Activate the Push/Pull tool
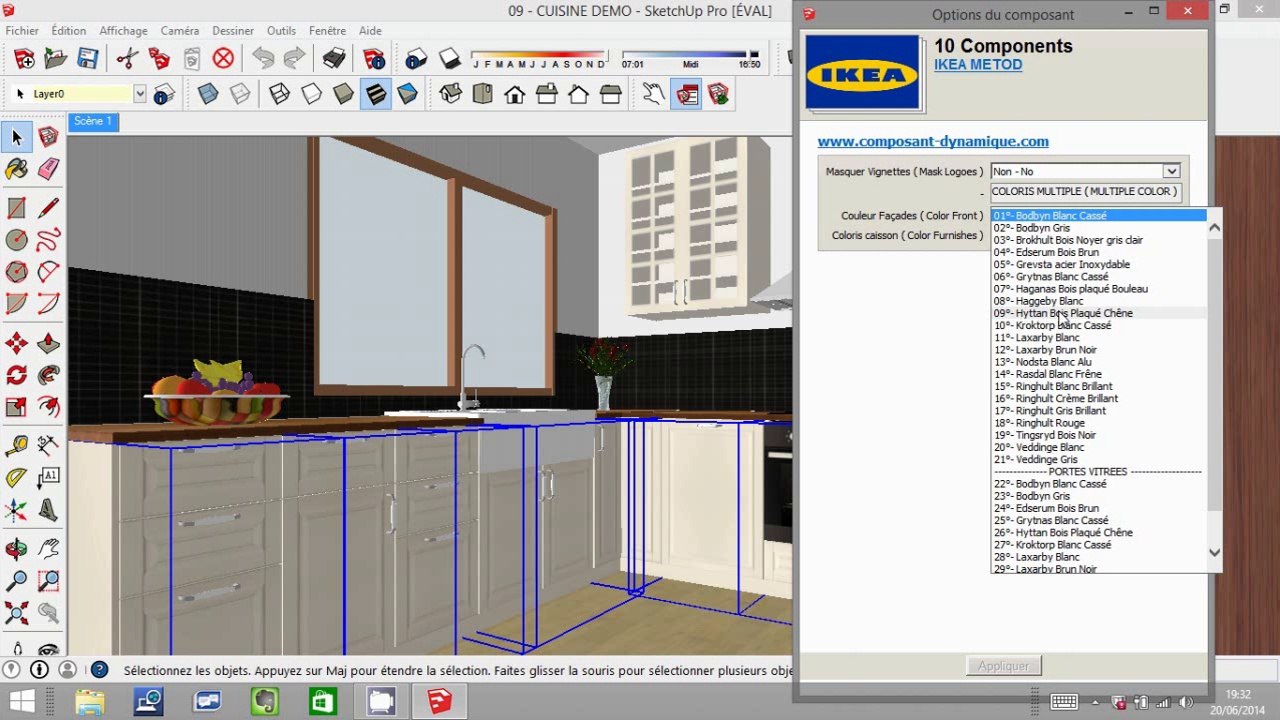Image resolution: width=1280 pixels, height=720 pixels. coord(48,344)
